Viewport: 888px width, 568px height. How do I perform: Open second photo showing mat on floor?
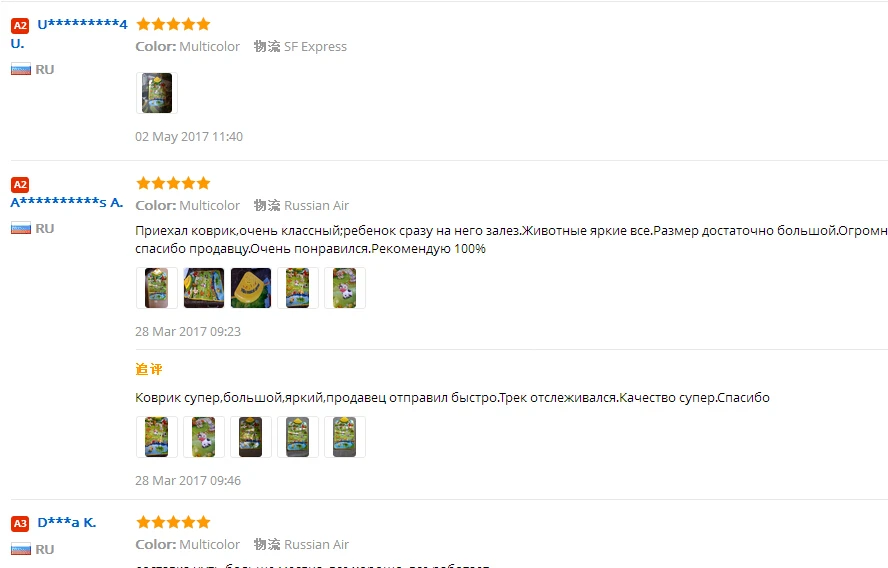[204, 288]
